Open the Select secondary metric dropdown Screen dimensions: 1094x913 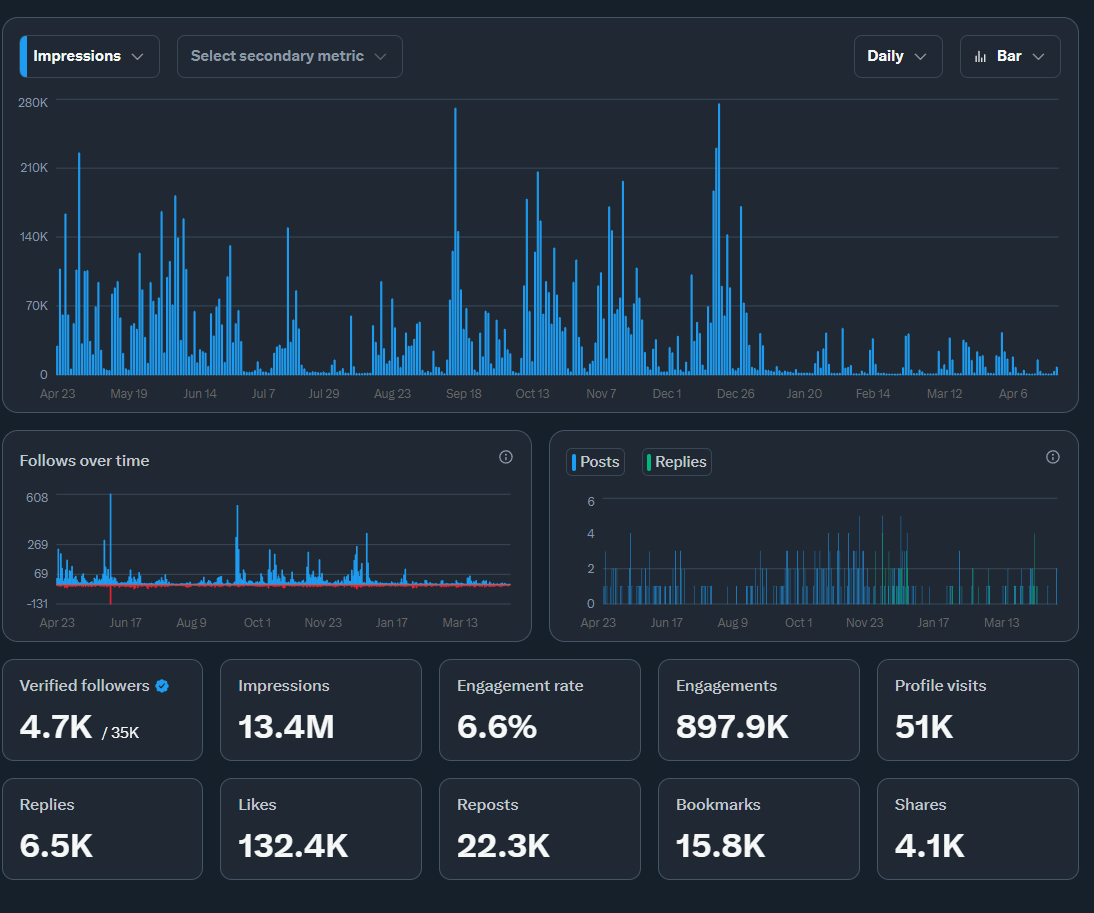coord(290,56)
